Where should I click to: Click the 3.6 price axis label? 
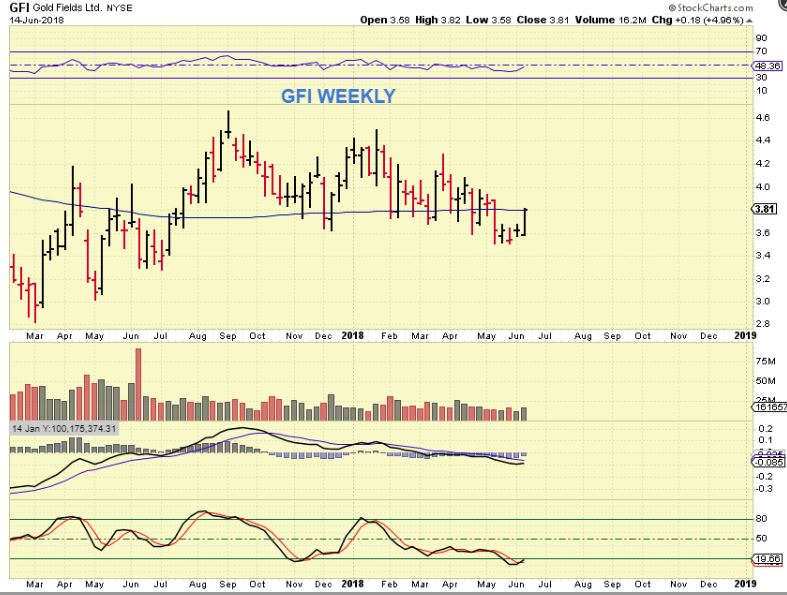click(x=763, y=232)
